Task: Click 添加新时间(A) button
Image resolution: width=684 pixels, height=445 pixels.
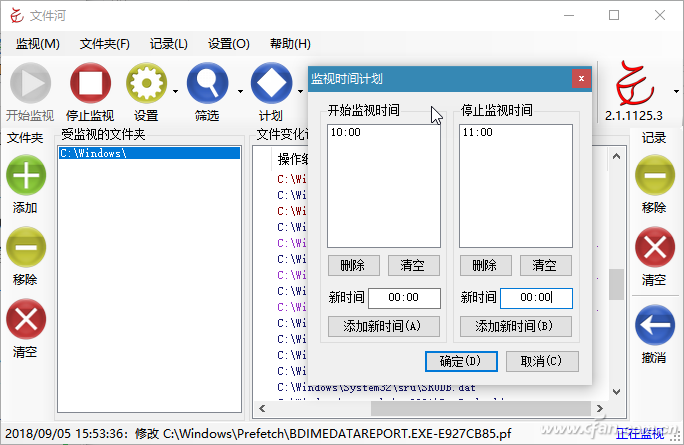Action: [384, 326]
